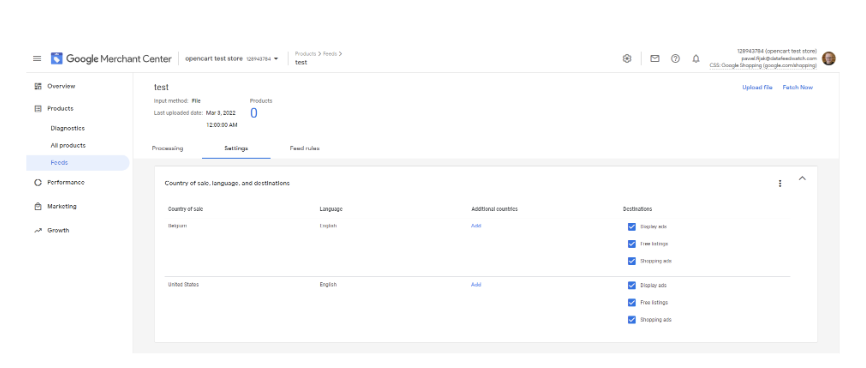Image resolution: width=866 pixels, height=368 pixels.
Task: Collapse the Country of sale card
Action: [802, 178]
